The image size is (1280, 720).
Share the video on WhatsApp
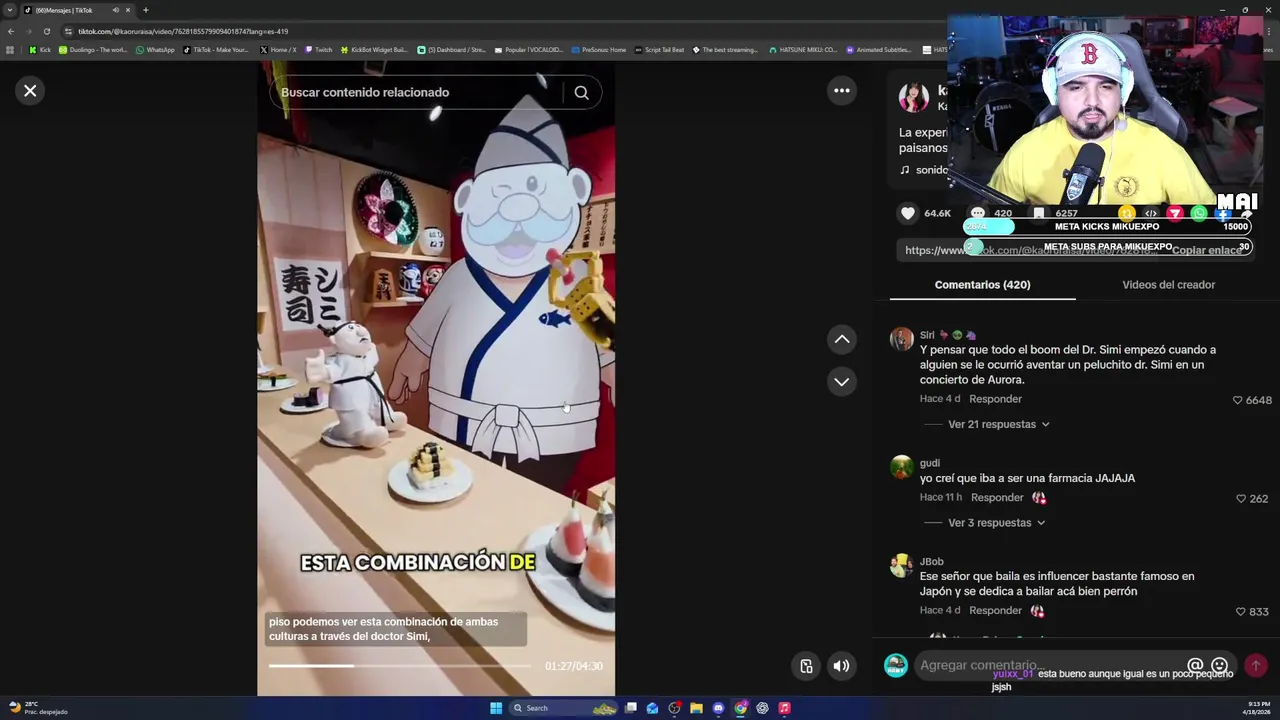(1199, 213)
